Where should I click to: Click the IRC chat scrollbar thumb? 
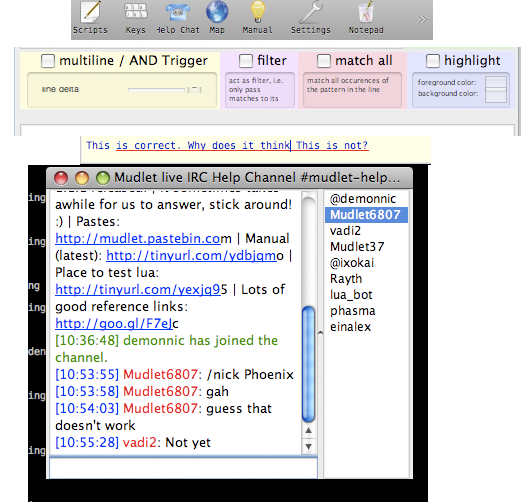[308, 364]
